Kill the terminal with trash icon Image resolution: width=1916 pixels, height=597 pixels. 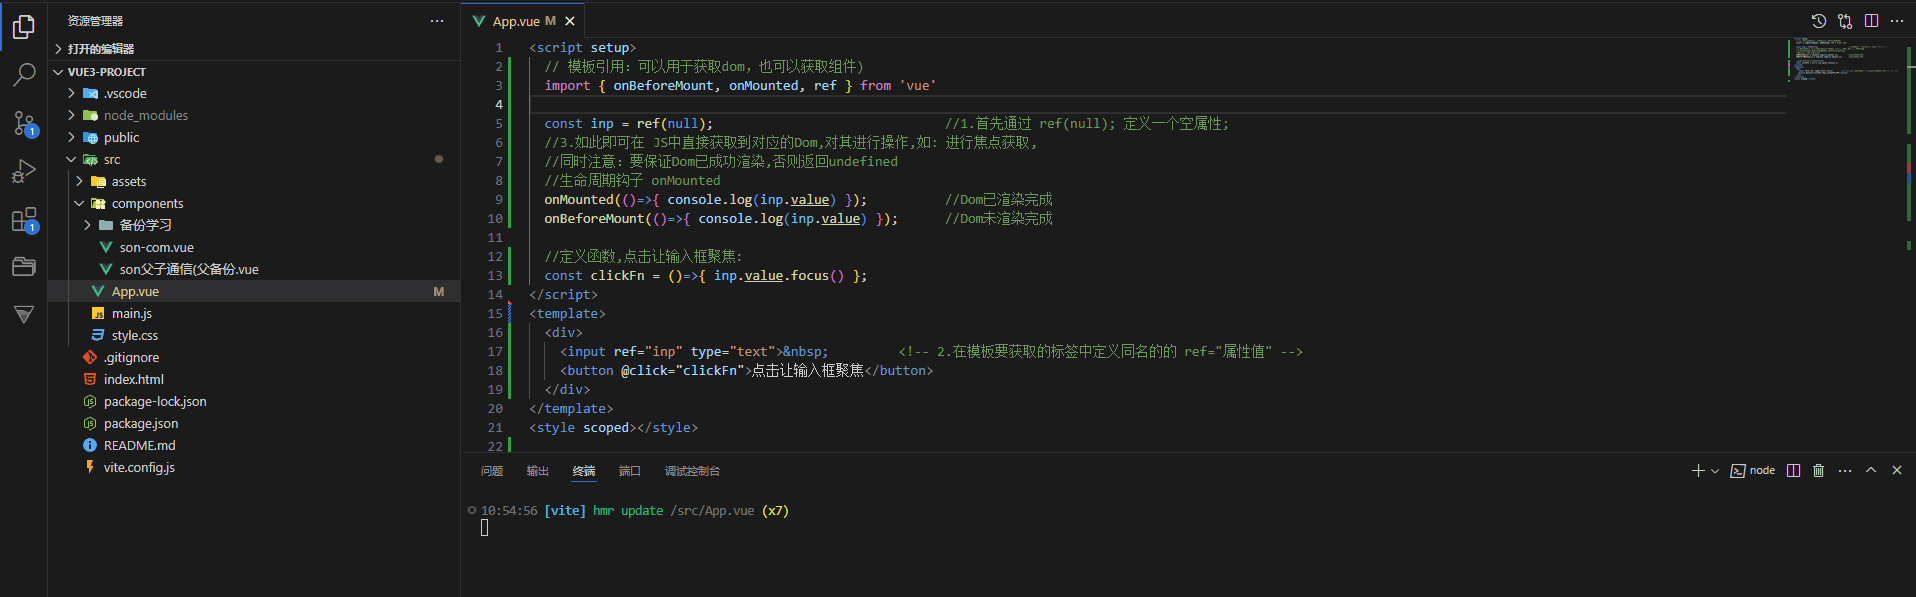point(1819,470)
